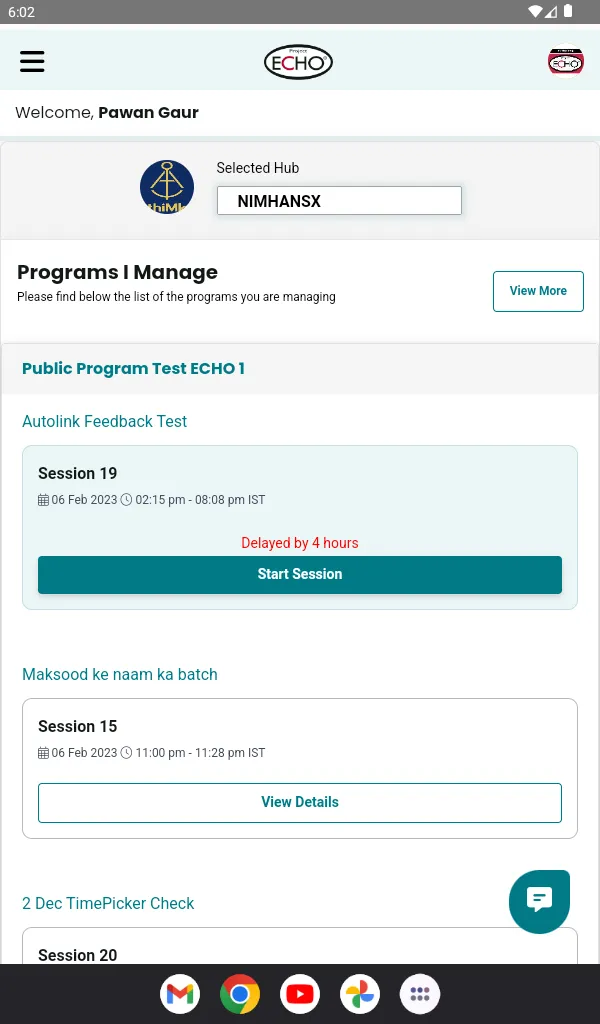Viewport: 600px width, 1024px height.
Task: Open the profile avatar at top right
Action: click(x=566, y=62)
